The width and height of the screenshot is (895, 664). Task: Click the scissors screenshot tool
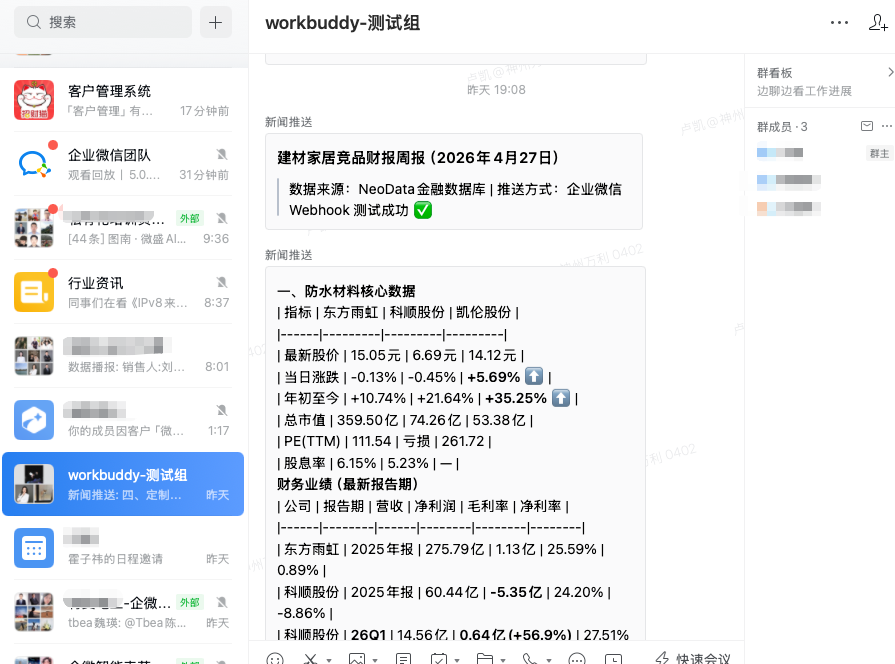(x=311, y=659)
